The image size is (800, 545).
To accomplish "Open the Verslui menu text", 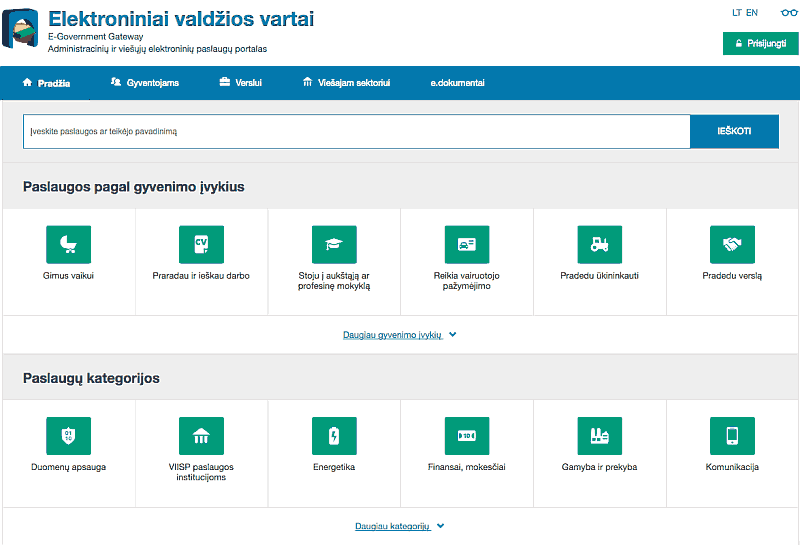I will 248,83.
